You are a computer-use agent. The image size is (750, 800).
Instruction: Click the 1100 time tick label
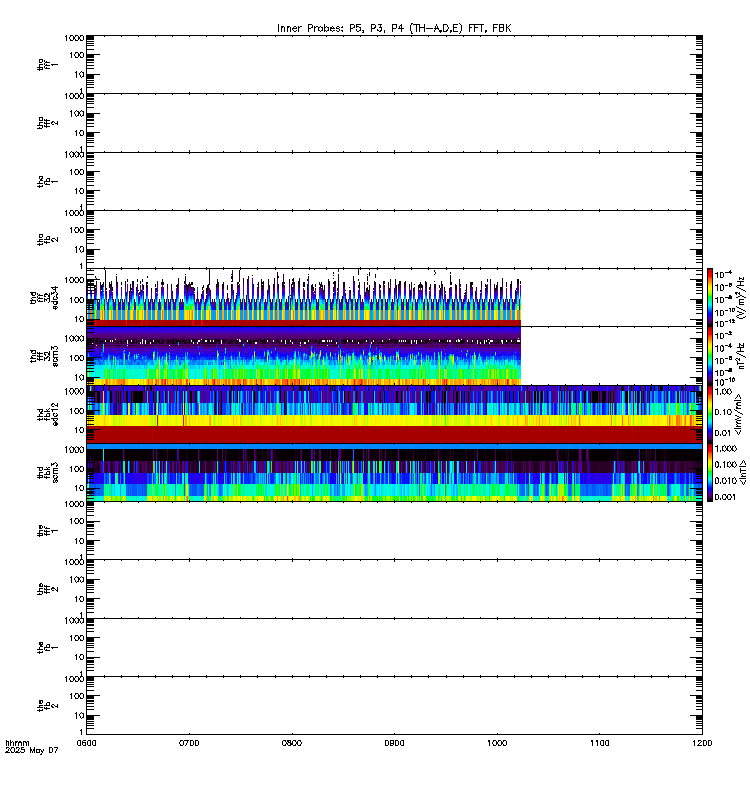(599, 743)
